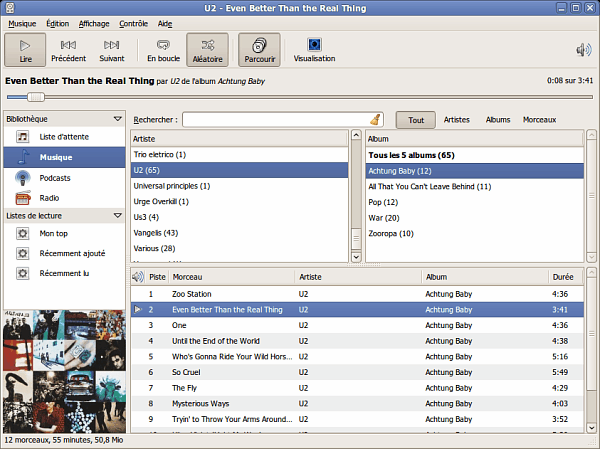Select artist Urge Overkill (1)
This screenshot has width=600, height=449.
[x=240, y=202]
